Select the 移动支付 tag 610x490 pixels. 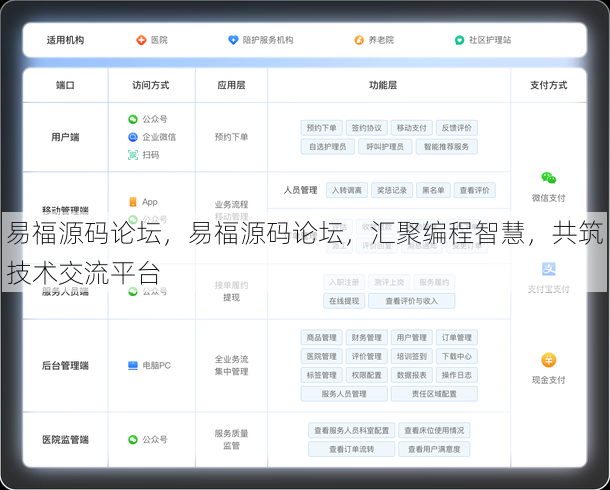pyautogui.click(x=412, y=128)
